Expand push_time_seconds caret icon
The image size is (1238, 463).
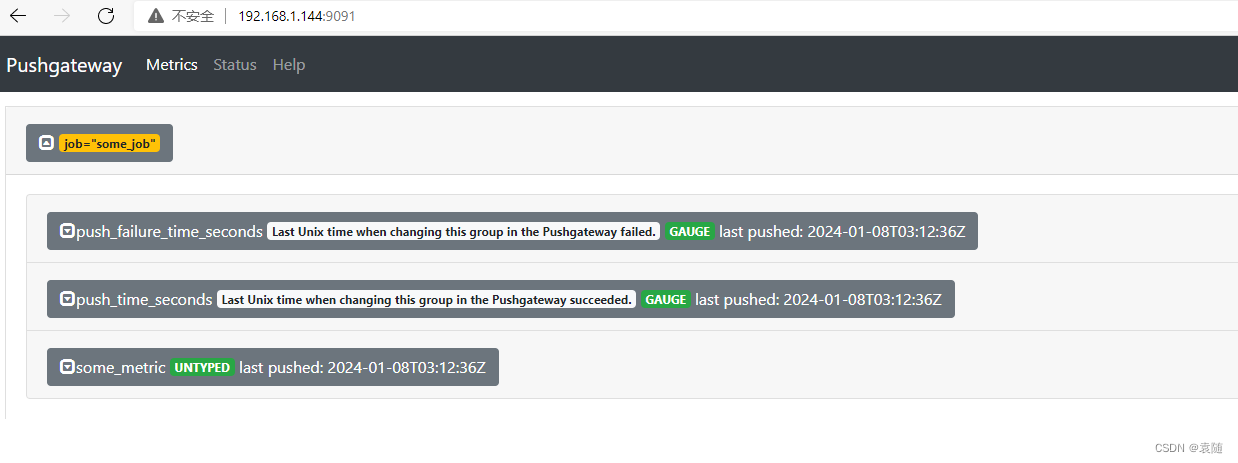tap(67, 299)
